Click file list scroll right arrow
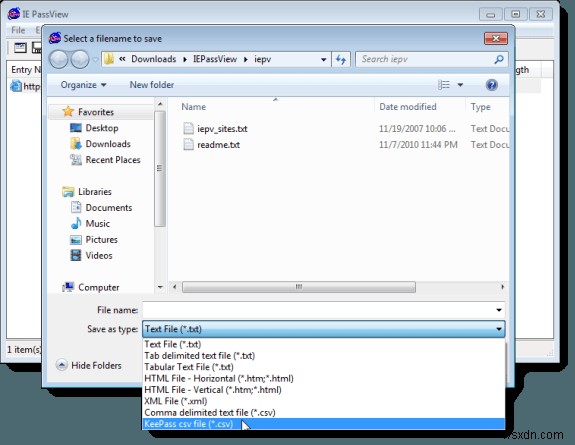Screen dimensions: 575x445 tap(502, 287)
